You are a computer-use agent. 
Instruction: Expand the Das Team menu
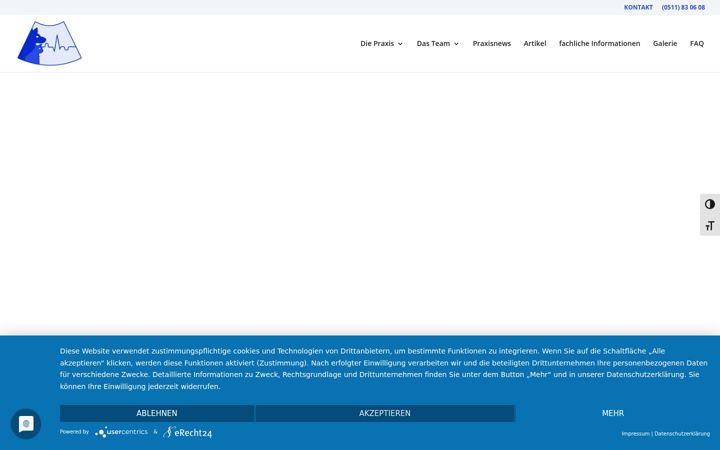(438, 44)
